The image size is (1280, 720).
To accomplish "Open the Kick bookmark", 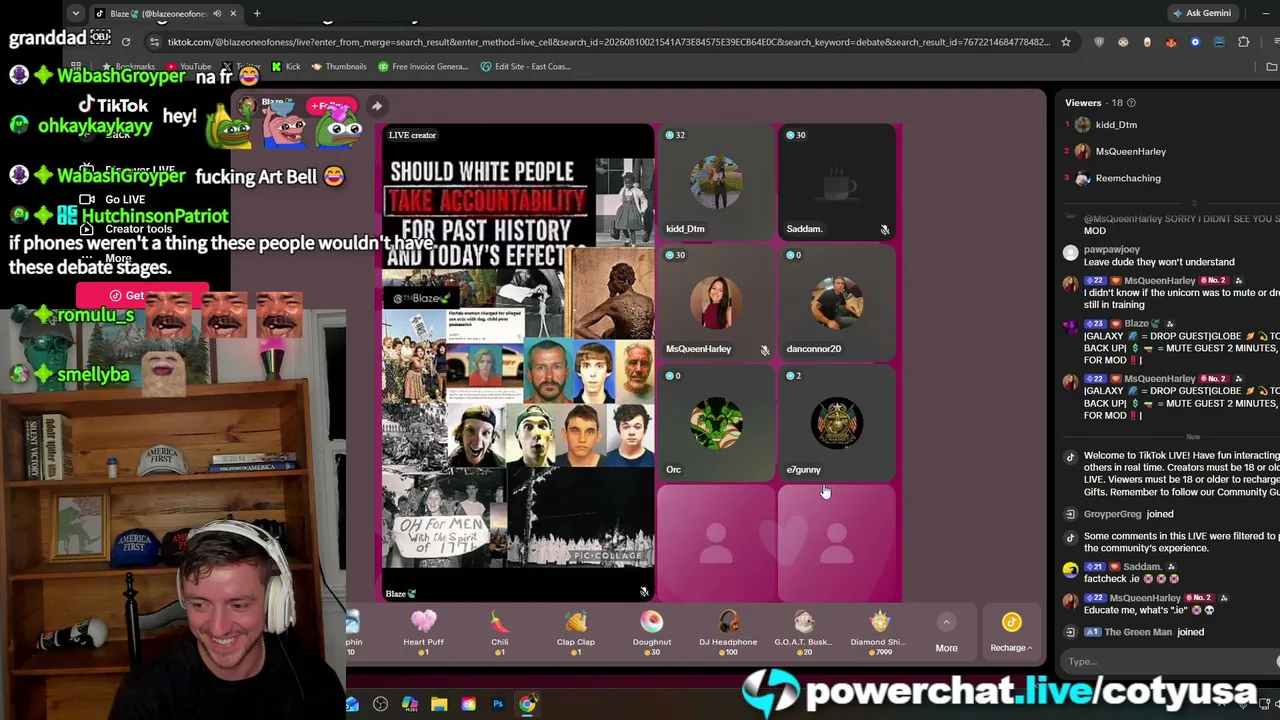I will (285, 67).
